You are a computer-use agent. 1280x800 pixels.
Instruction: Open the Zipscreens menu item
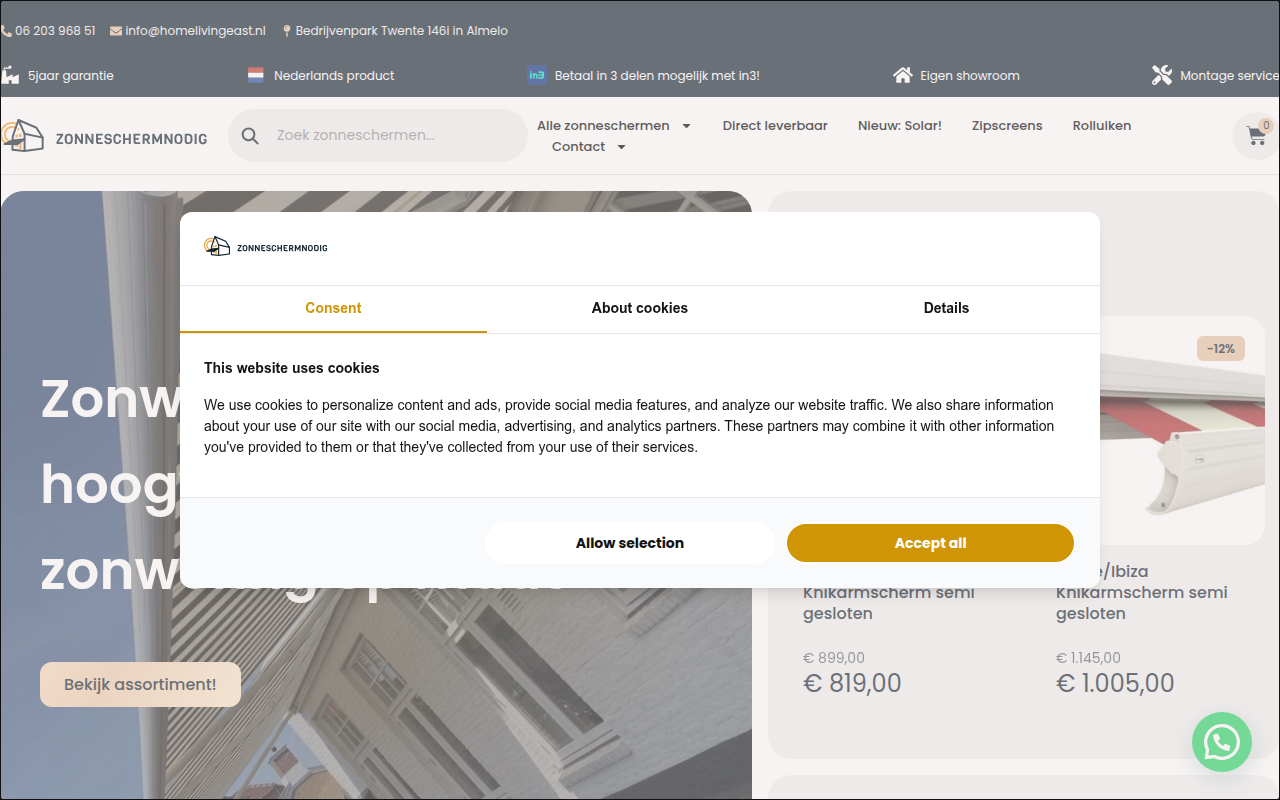(x=1007, y=126)
